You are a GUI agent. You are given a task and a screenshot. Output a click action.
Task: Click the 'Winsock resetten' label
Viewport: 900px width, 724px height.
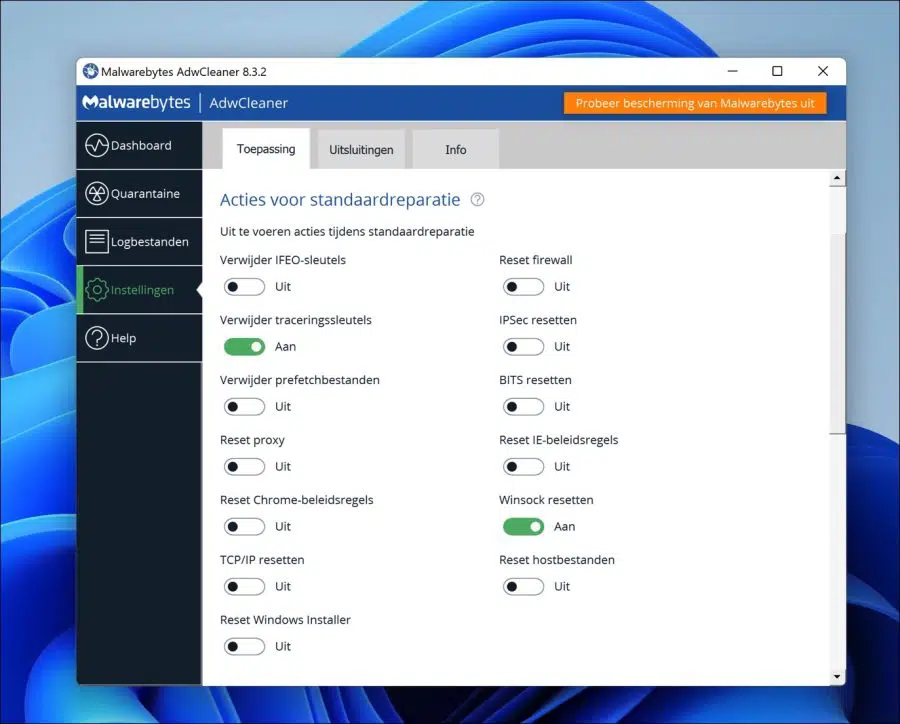pyautogui.click(x=546, y=500)
